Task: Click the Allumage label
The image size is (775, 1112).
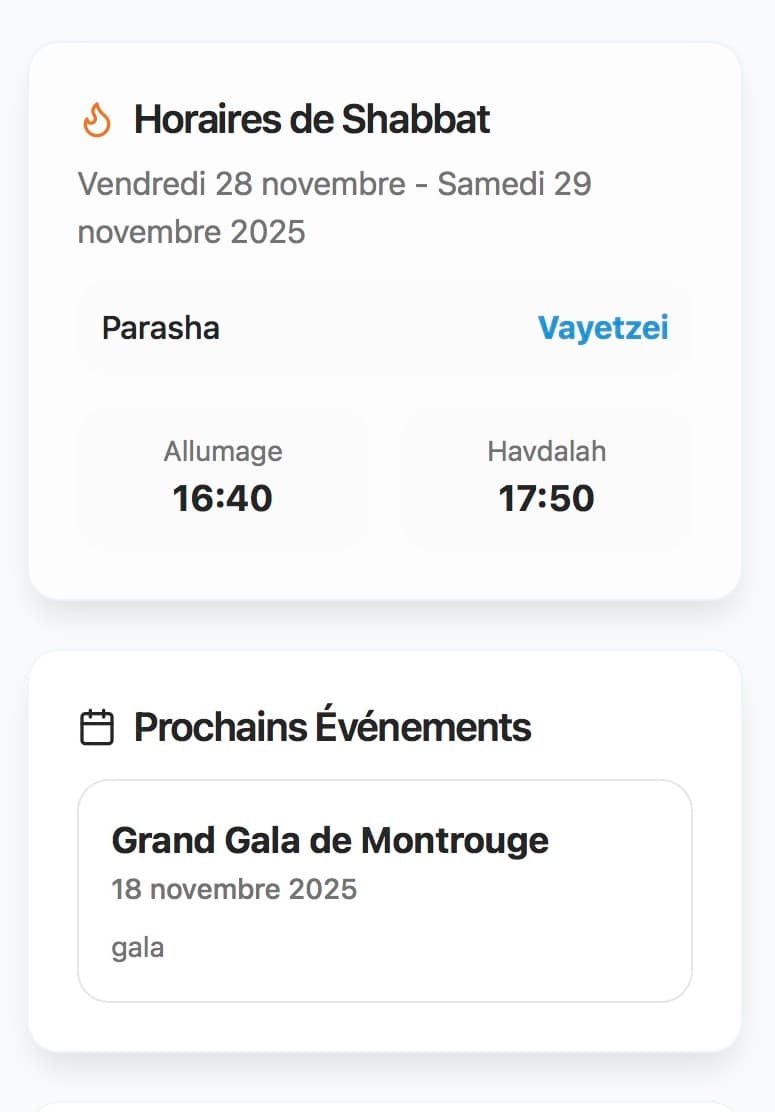Action: point(223,452)
